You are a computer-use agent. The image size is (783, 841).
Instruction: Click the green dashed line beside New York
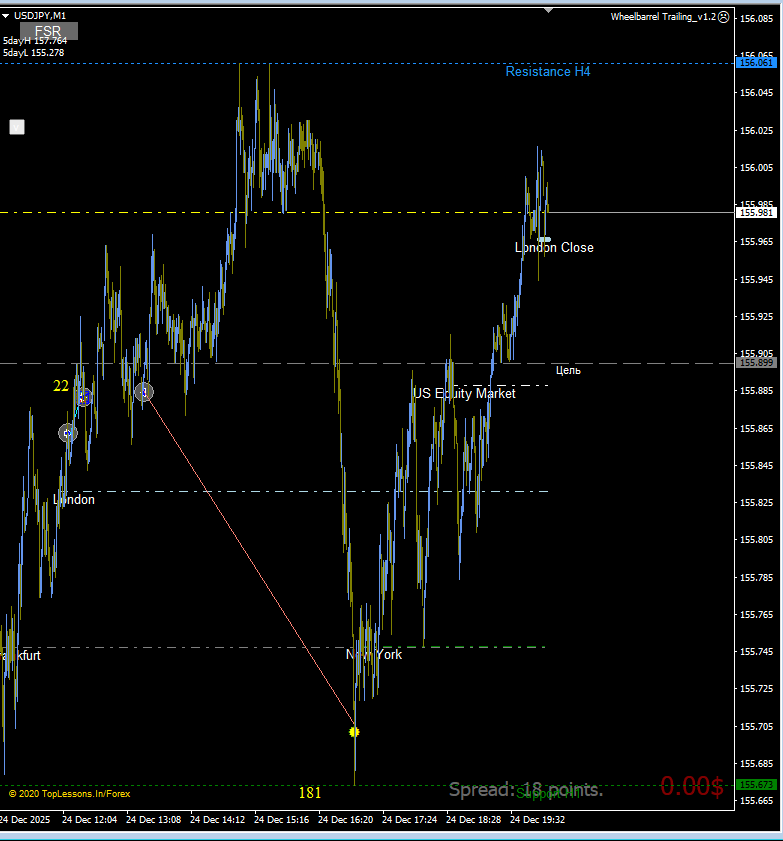coord(464,647)
